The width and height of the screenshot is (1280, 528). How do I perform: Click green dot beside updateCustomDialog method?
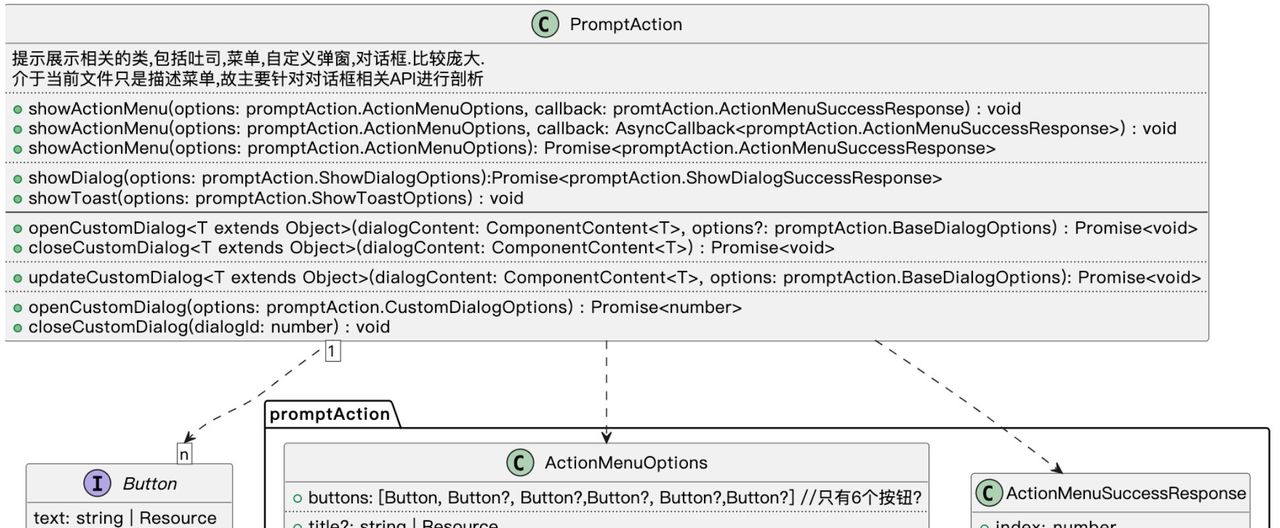18,277
